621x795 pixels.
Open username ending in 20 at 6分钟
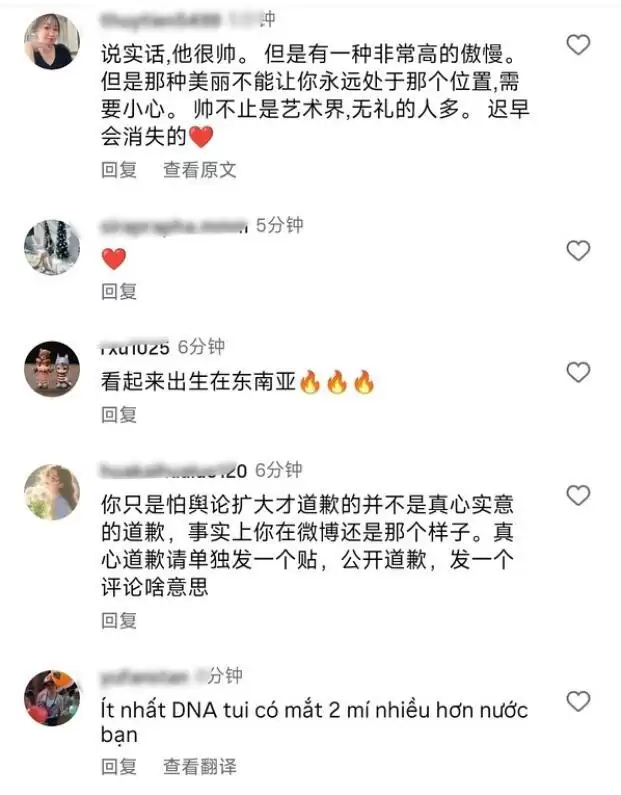173,471
